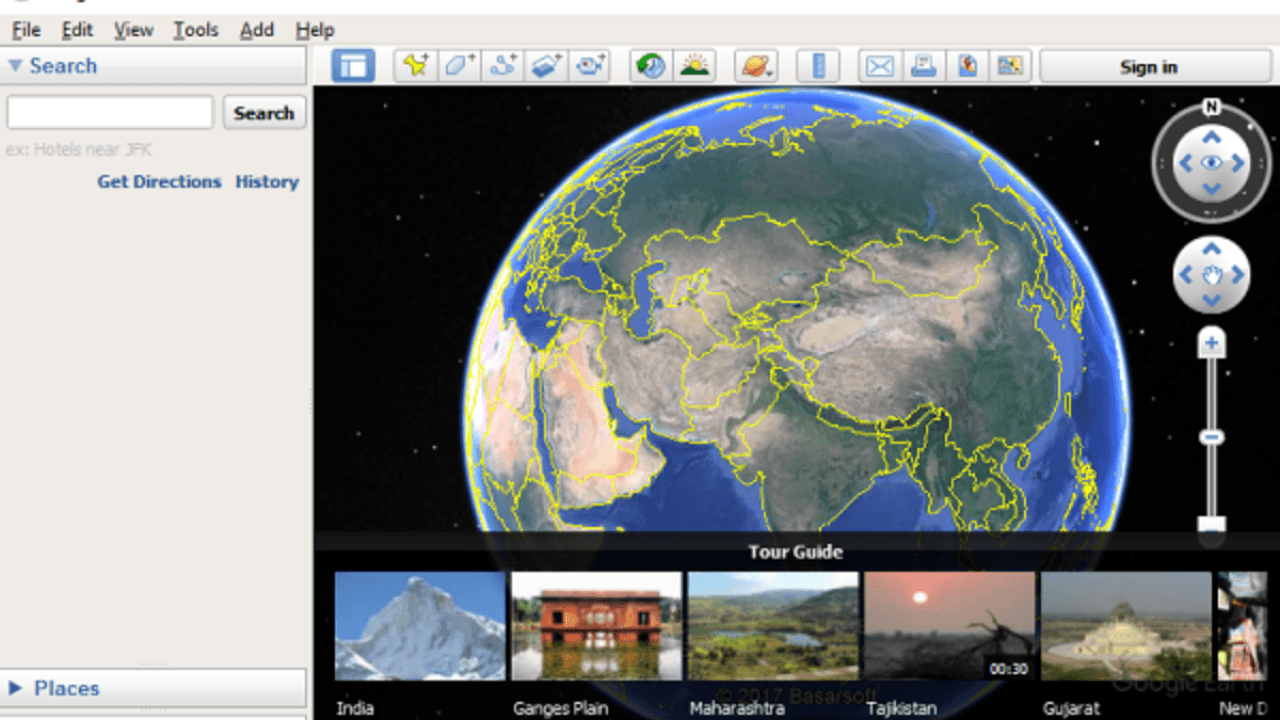1280x720 pixels.
Task: Add a placemark with the pushpin icon
Action: [x=415, y=66]
